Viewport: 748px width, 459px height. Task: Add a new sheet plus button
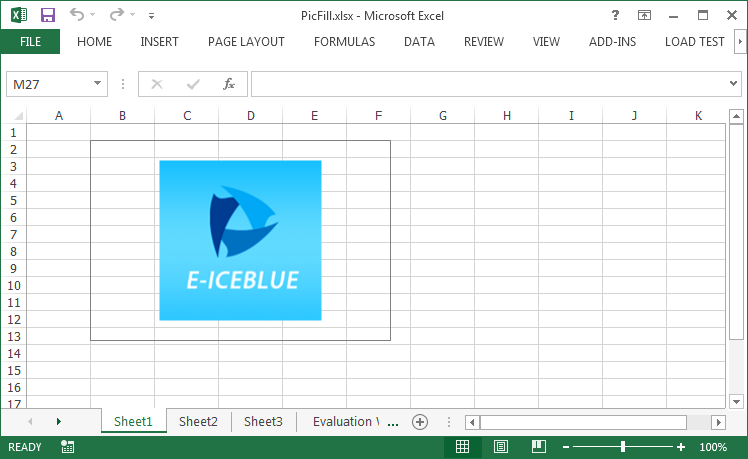pyautogui.click(x=420, y=422)
